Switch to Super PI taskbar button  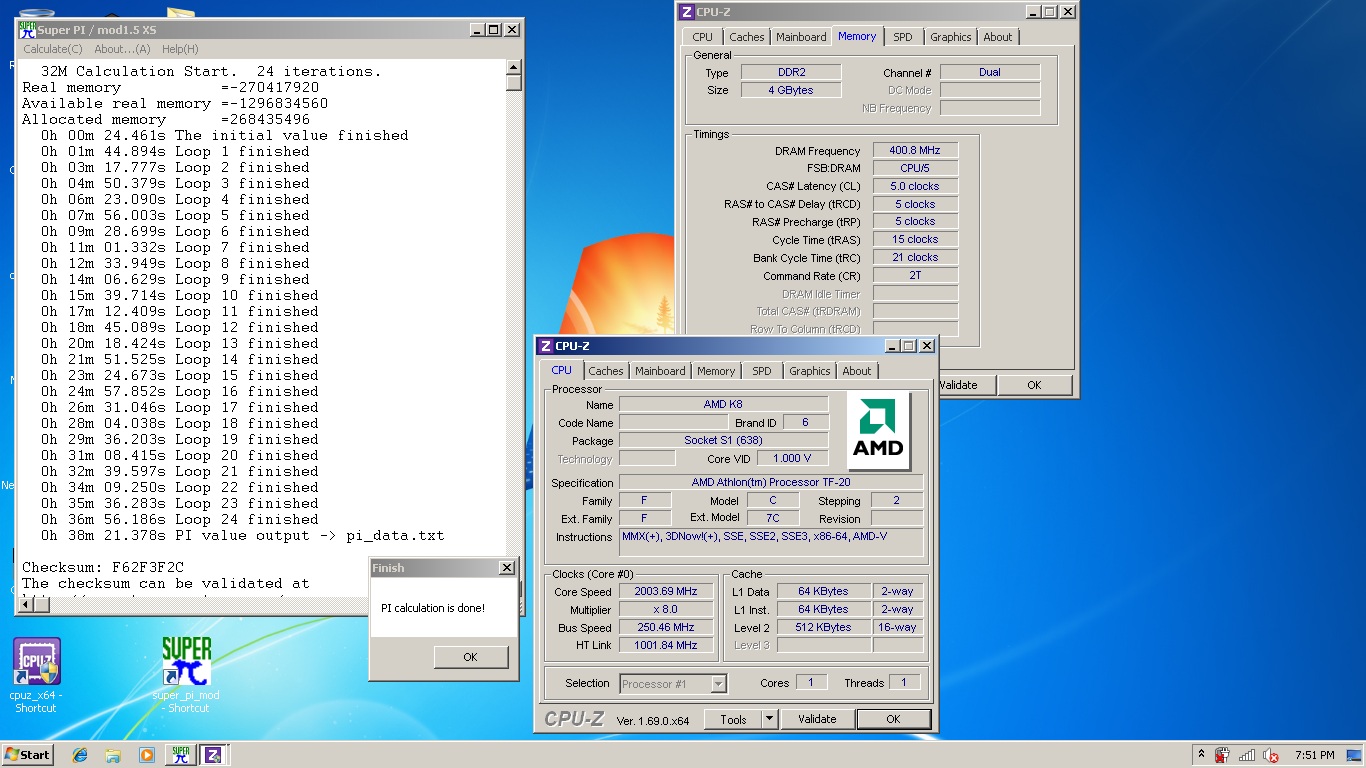click(181, 755)
